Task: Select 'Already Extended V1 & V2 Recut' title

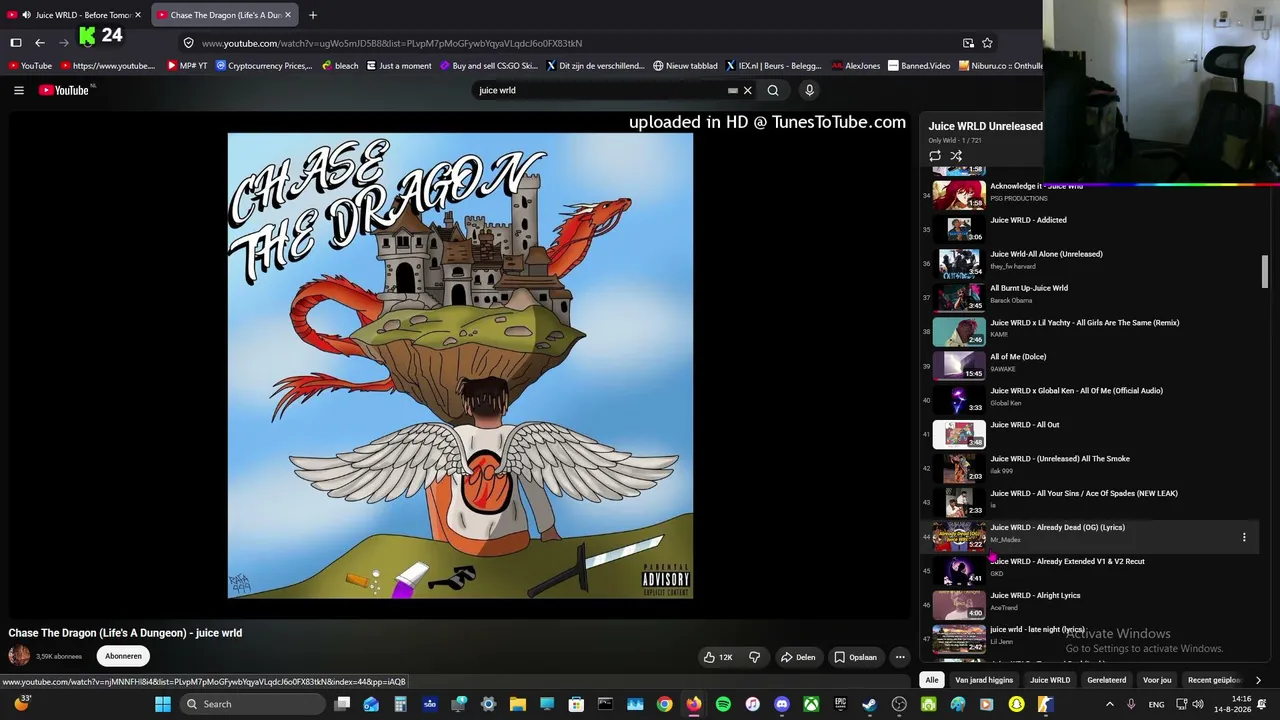Action: point(1067,562)
